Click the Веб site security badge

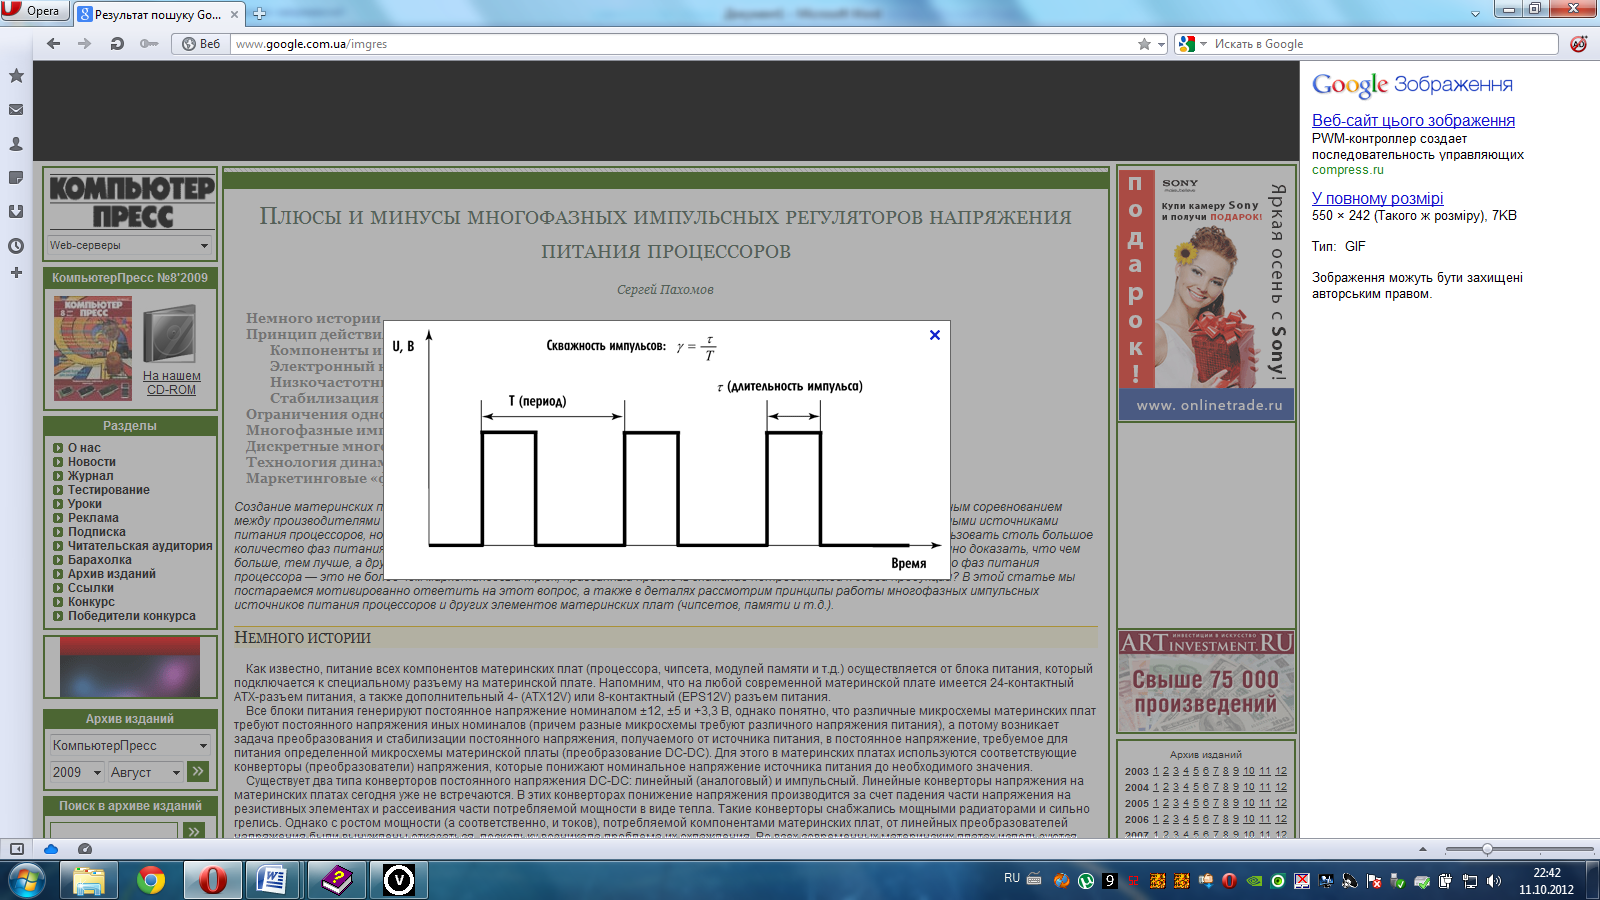pos(201,44)
